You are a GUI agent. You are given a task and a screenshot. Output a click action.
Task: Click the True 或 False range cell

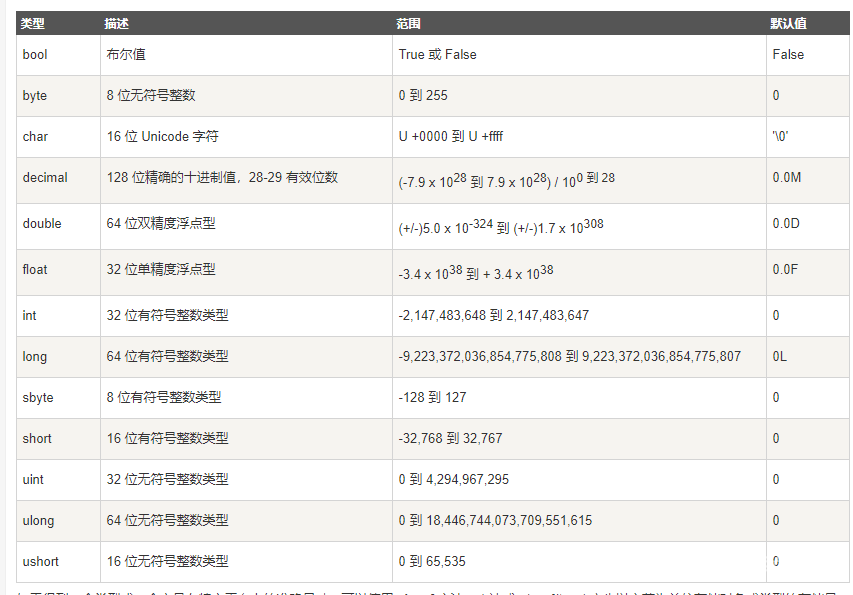click(437, 55)
